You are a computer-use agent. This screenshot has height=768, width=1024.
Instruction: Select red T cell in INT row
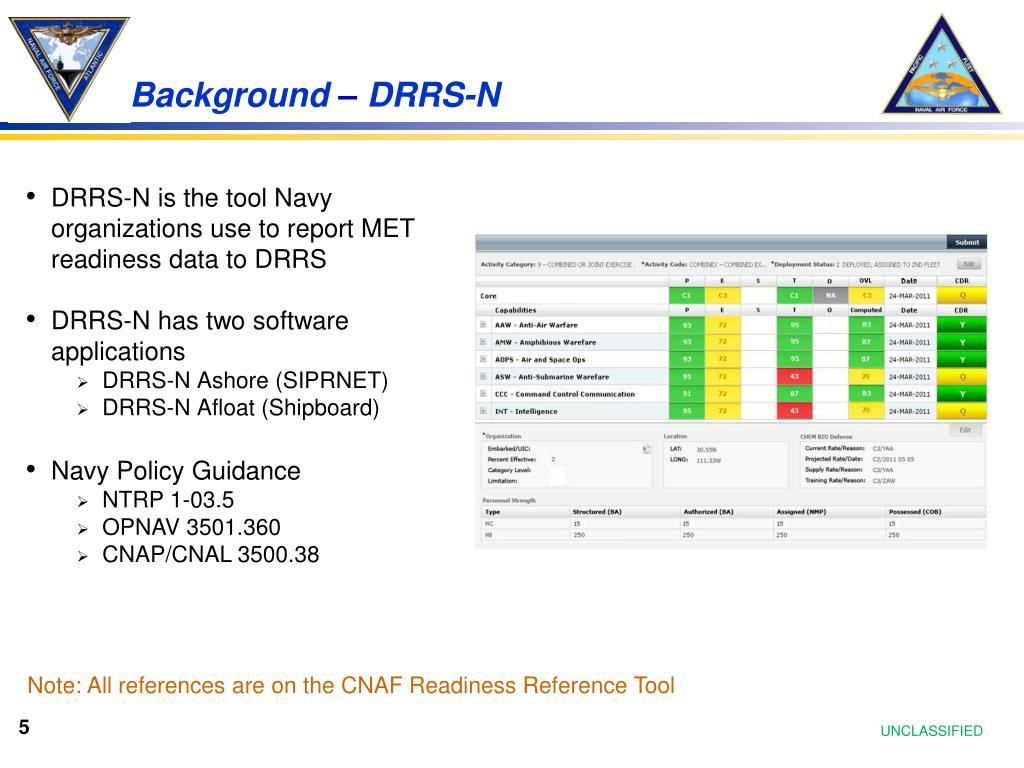pyautogui.click(x=794, y=411)
